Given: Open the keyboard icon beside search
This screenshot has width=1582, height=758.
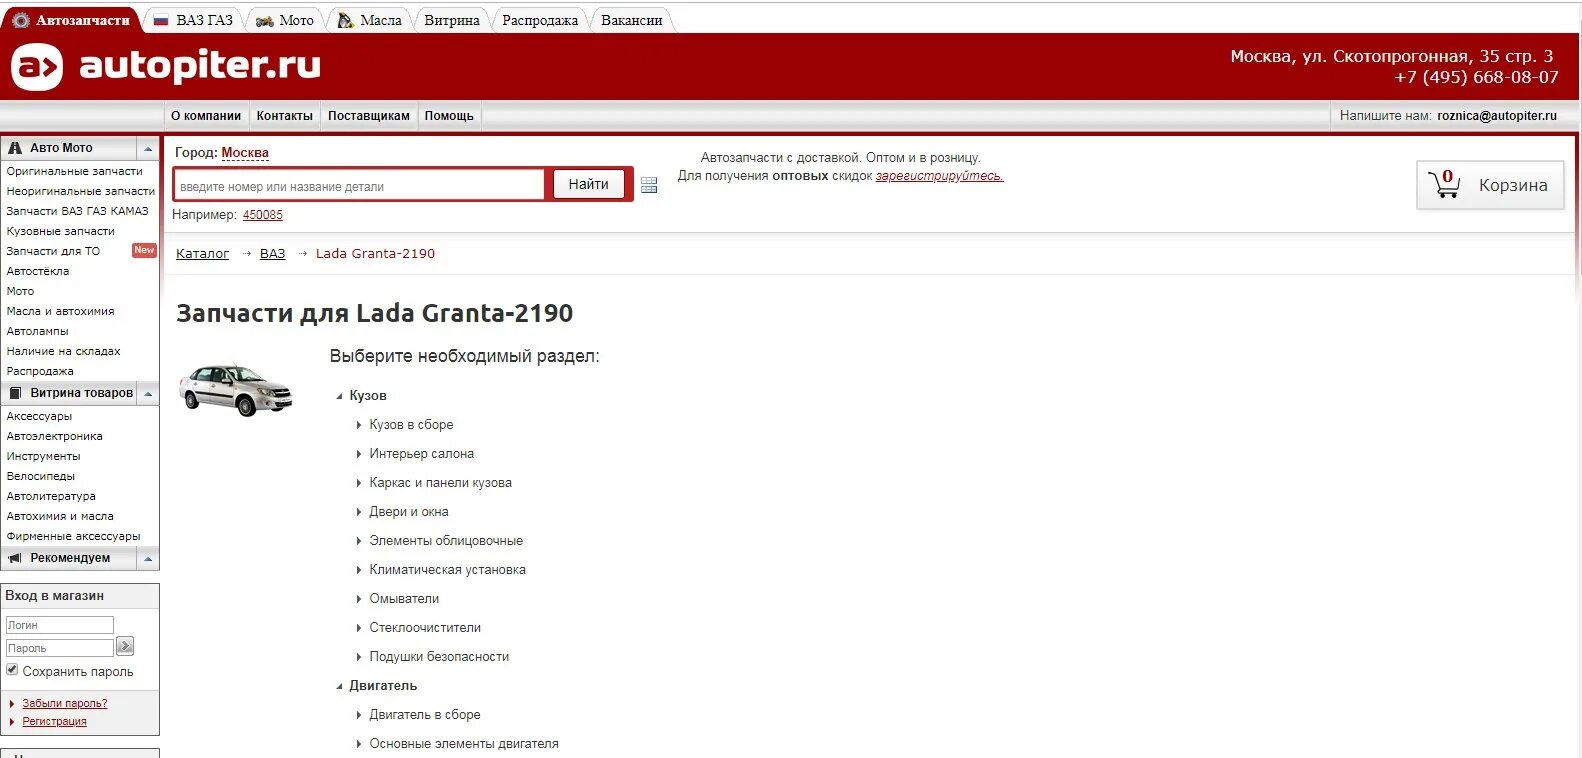Looking at the screenshot, I should 649,185.
